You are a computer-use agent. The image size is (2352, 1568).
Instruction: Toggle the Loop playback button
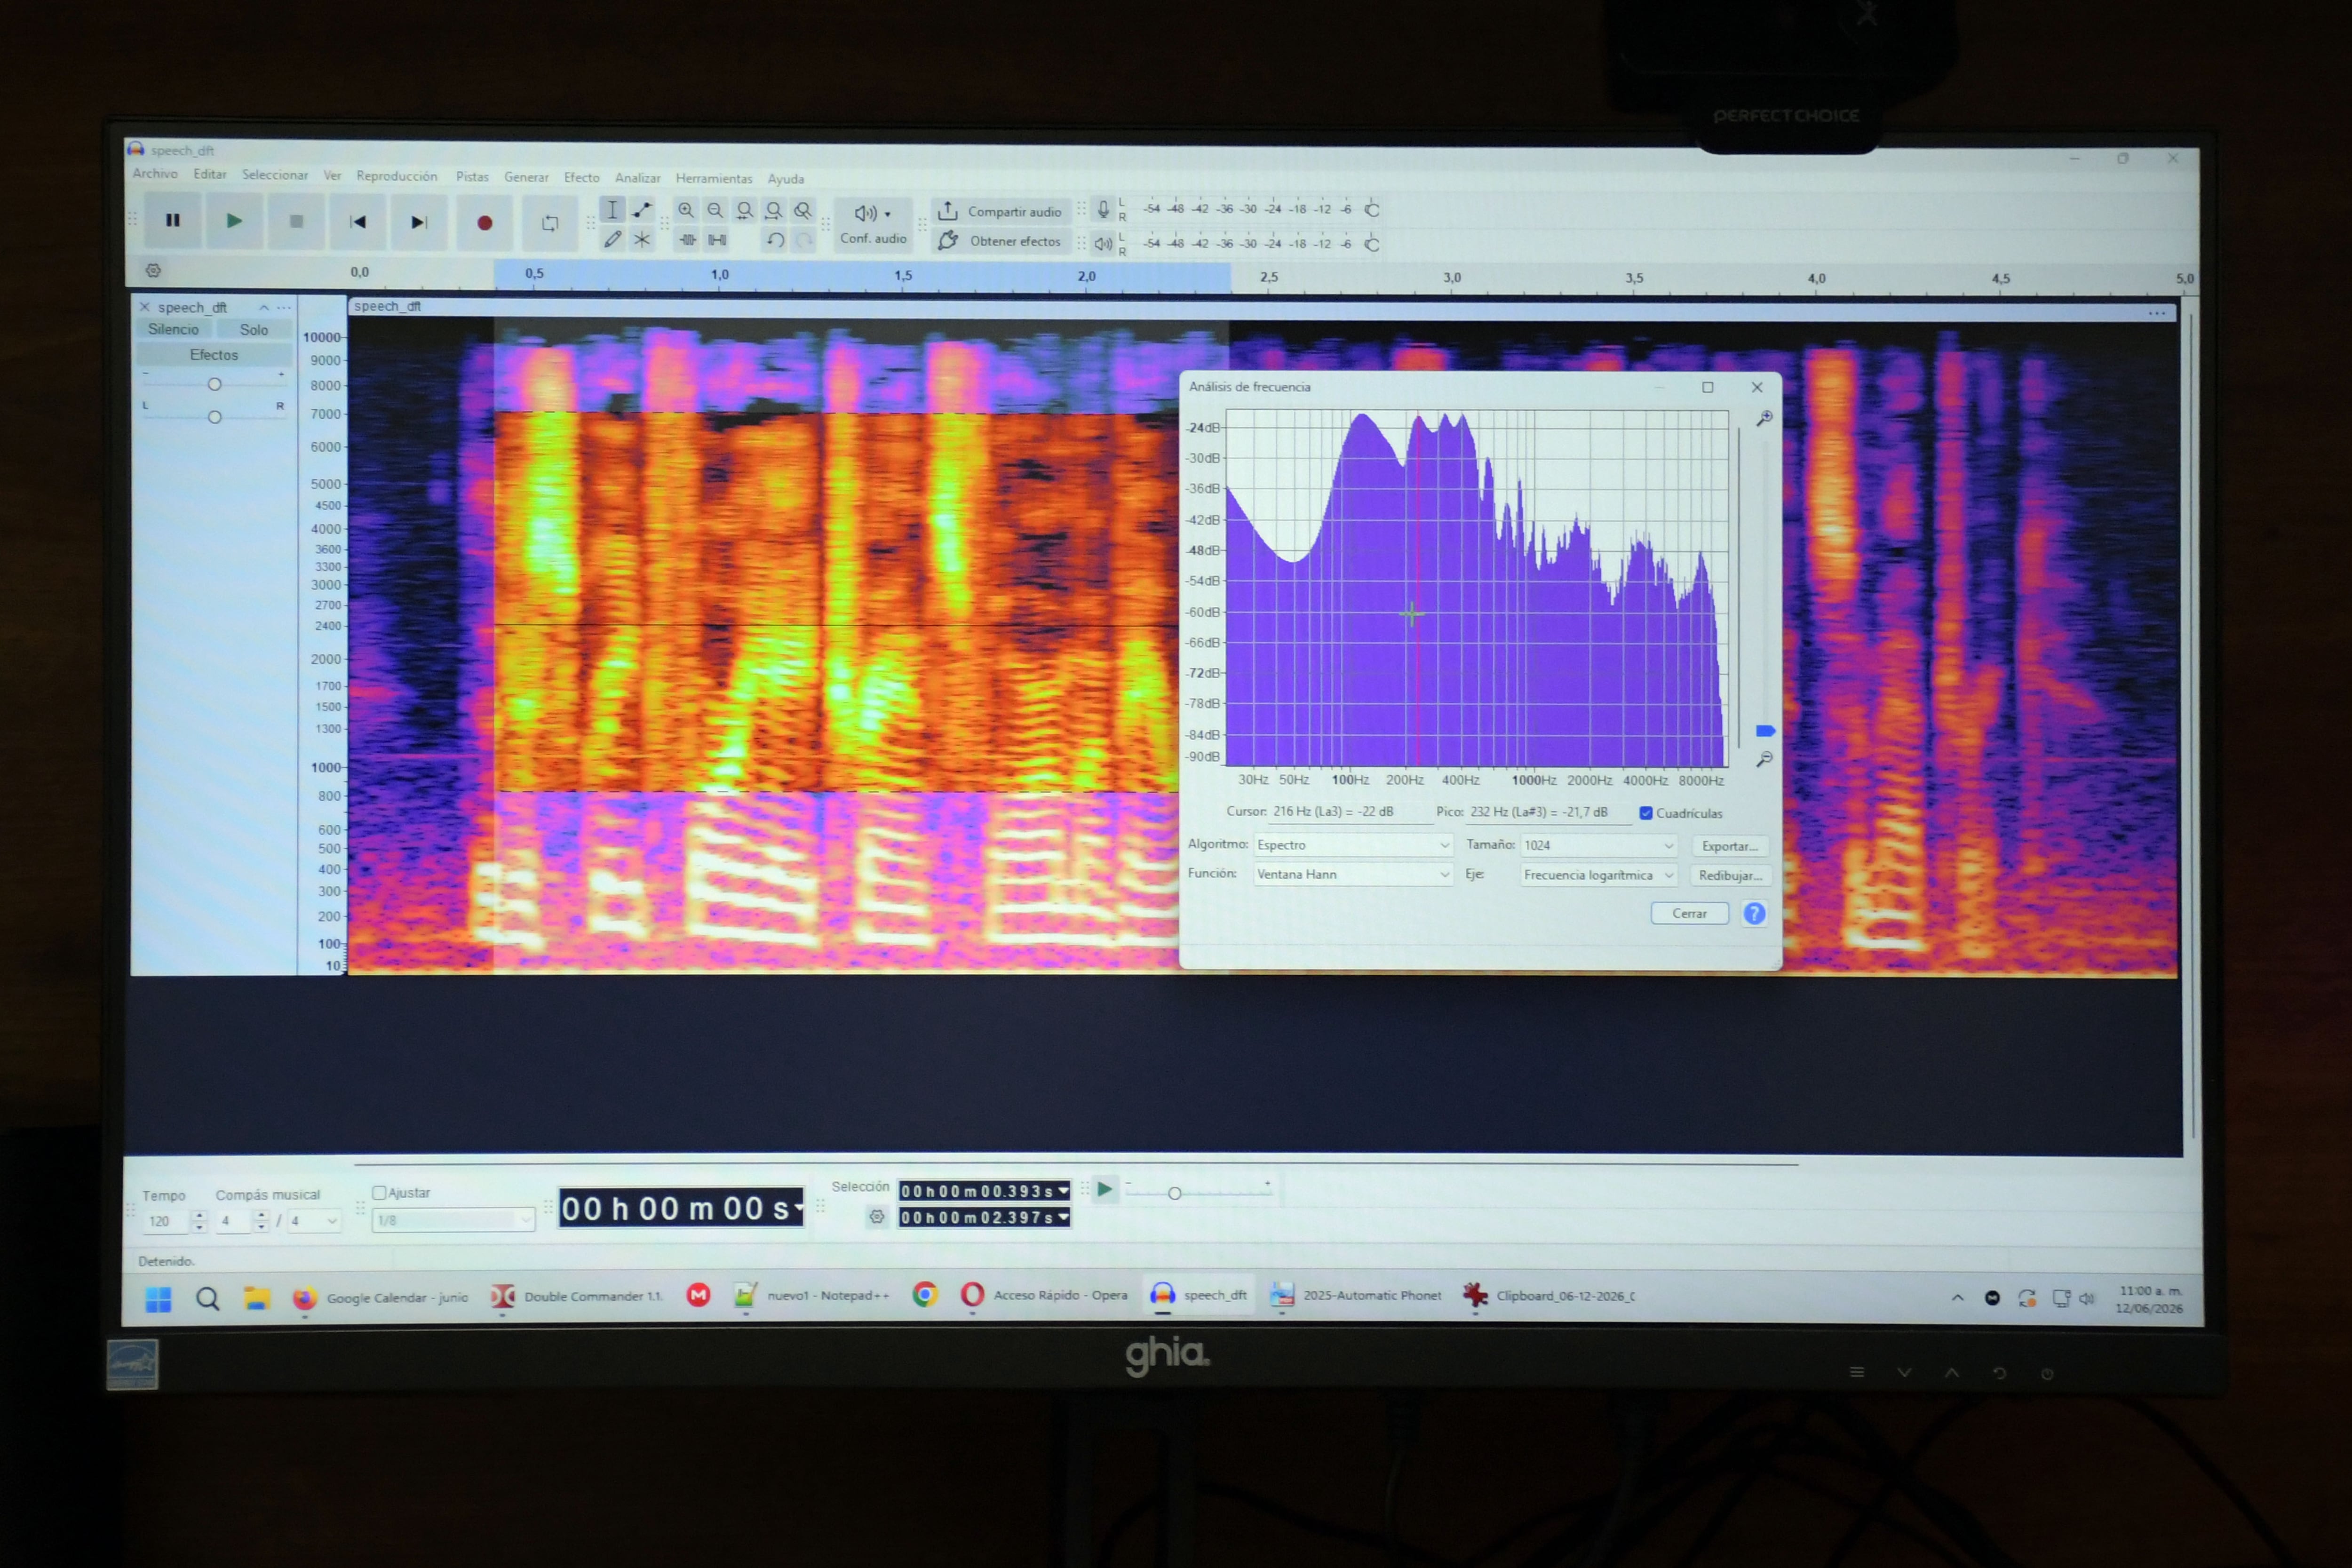[x=549, y=223]
